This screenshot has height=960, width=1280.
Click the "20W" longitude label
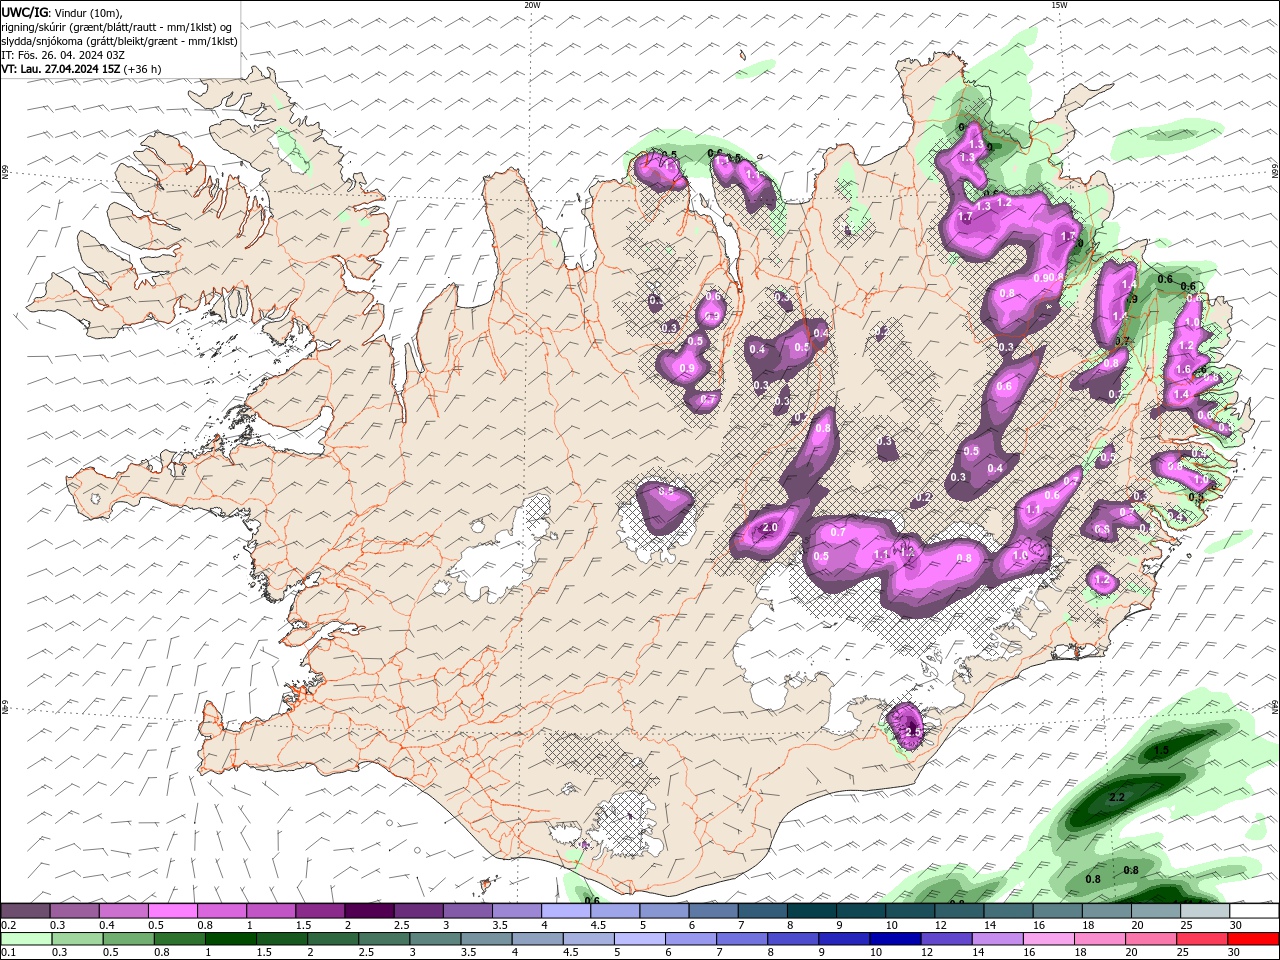pyautogui.click(x=532, y=5)
